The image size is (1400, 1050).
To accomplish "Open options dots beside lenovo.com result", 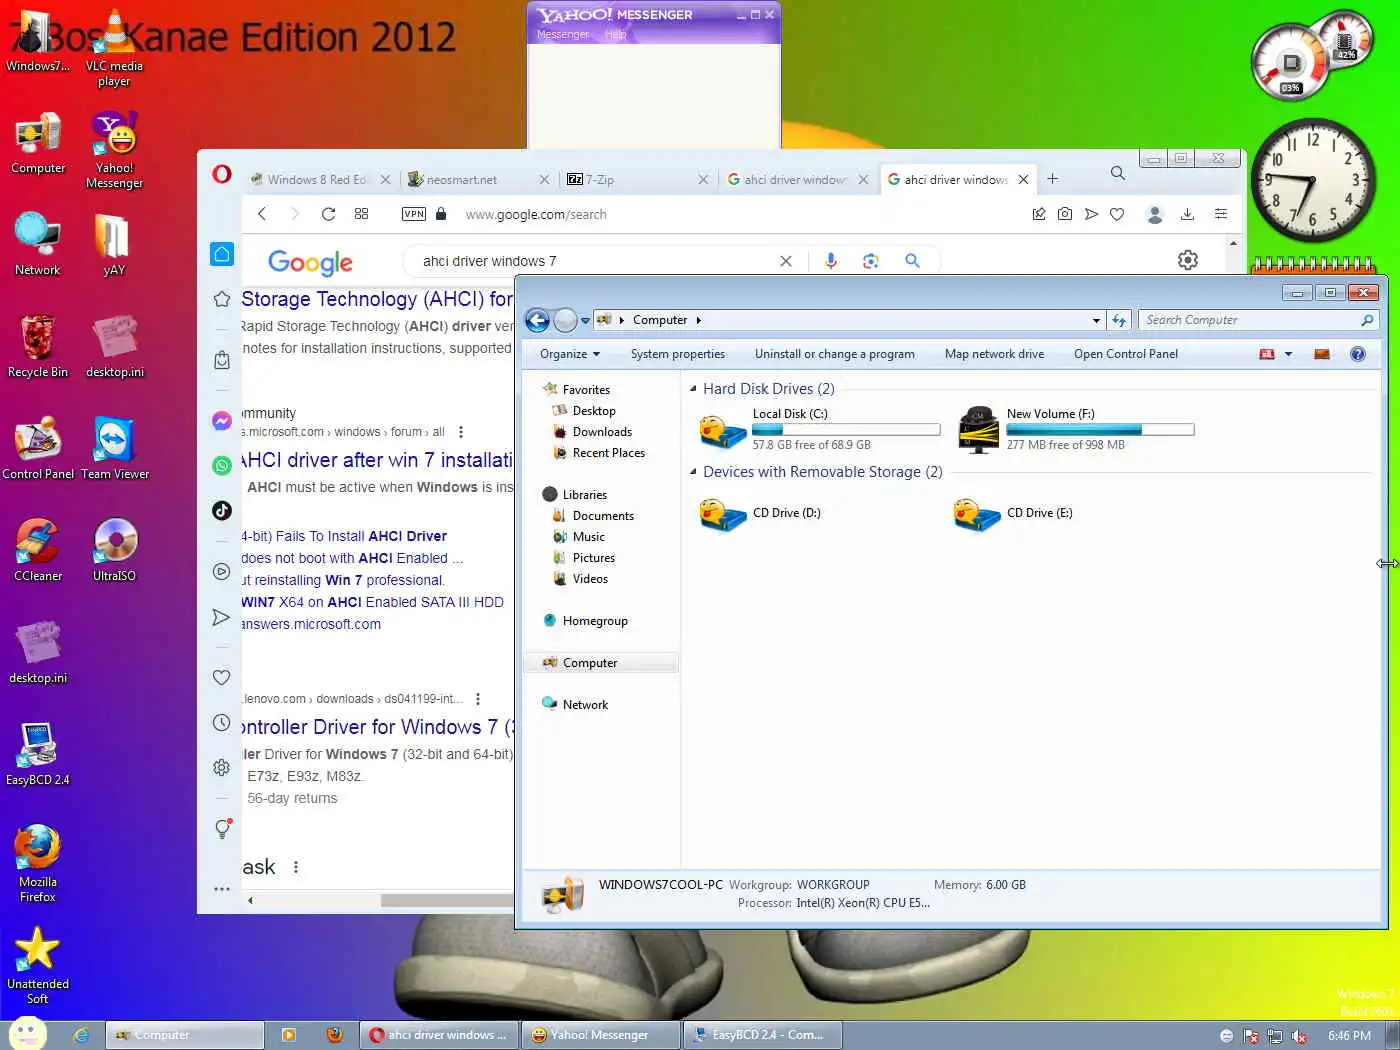I will click(x=478, y=699).
